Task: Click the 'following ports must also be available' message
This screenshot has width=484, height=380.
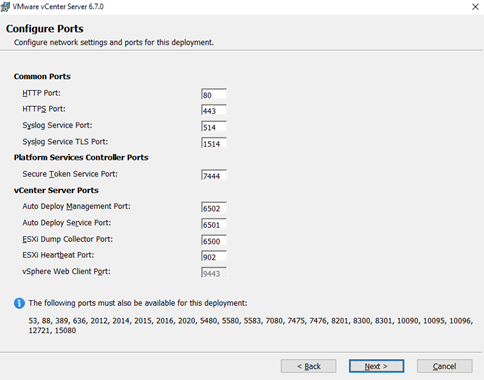Action: (x=138, y=303)
